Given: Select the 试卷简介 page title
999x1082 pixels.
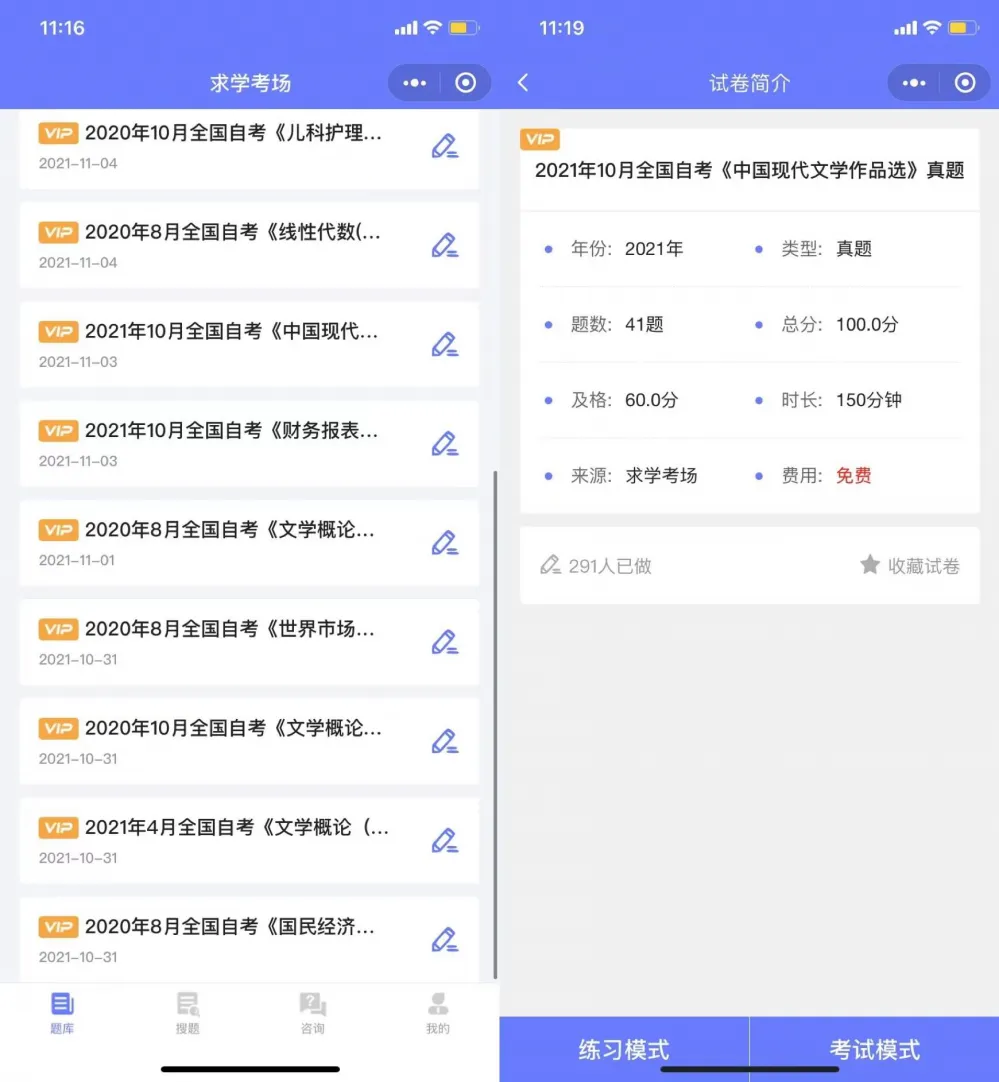Looking at the screenshot, I should [x=749, y=83].
